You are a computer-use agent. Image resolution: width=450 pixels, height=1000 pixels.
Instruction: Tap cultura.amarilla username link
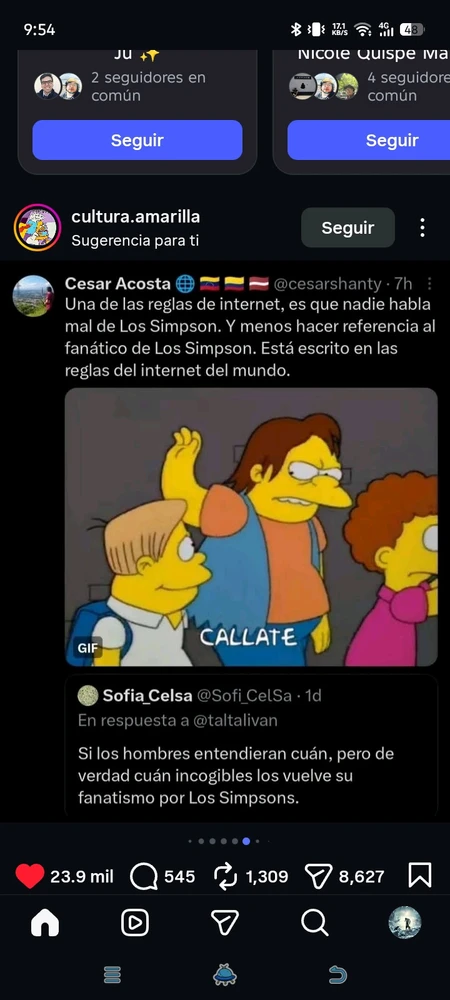click(136, 217)
